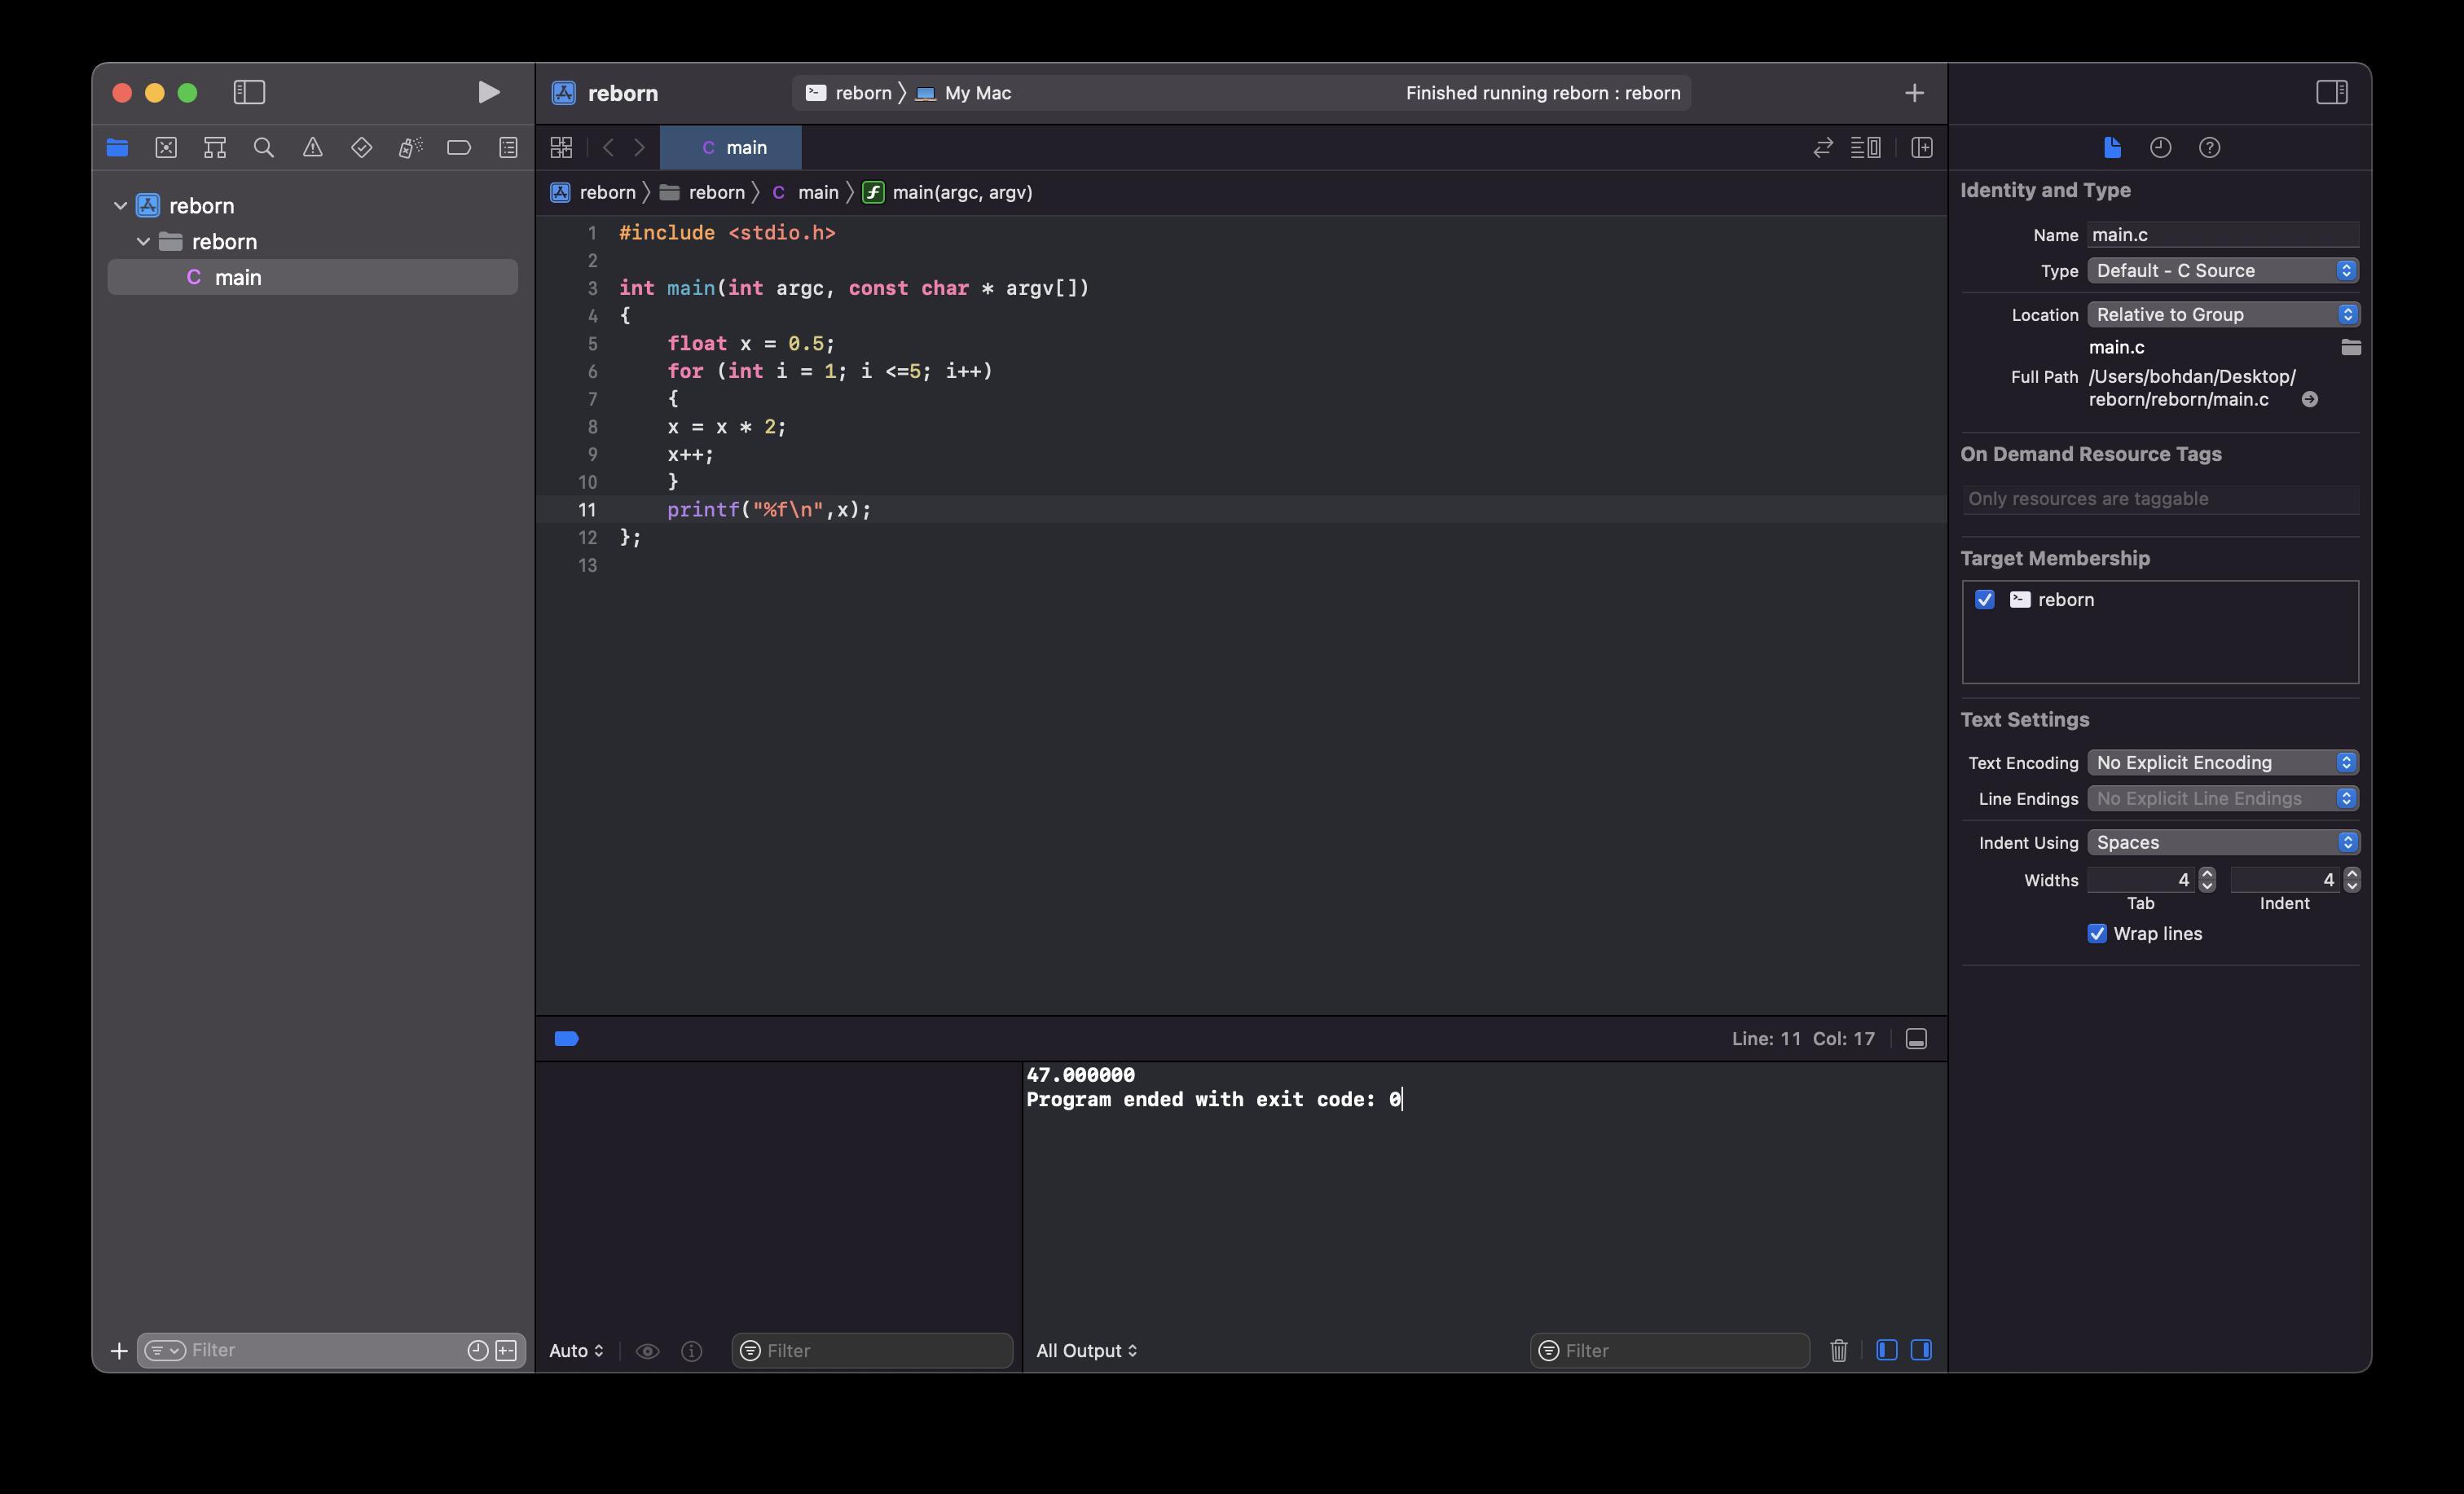The image size is (2464, 1494).
Task: Increment the Tab width stepper
Action: (x=2207, y=874)
